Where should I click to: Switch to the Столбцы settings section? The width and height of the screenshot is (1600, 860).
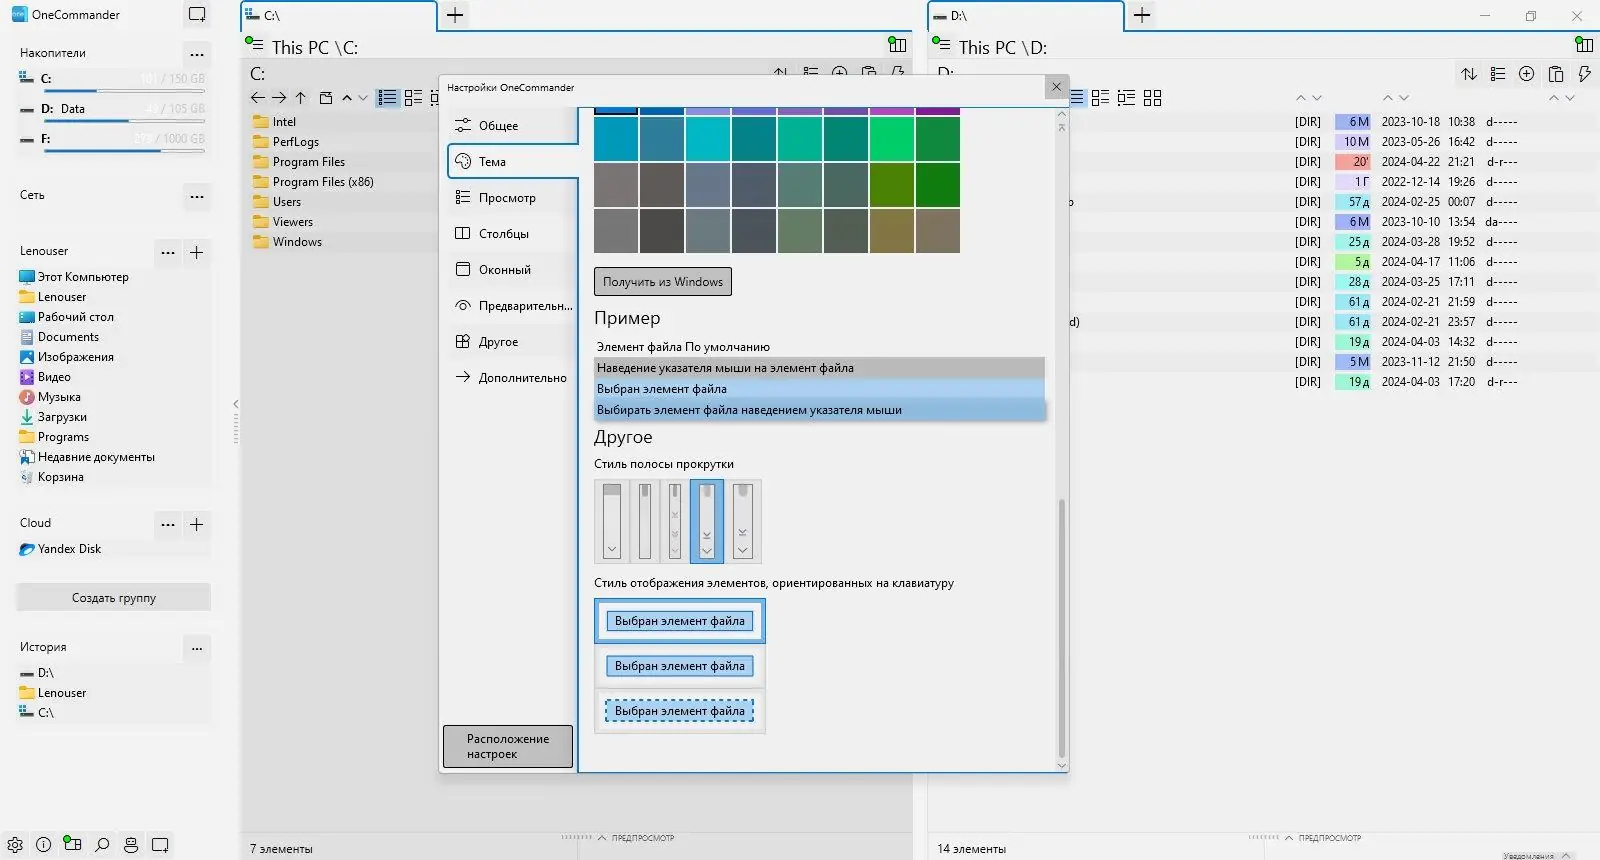click(504, 234)
